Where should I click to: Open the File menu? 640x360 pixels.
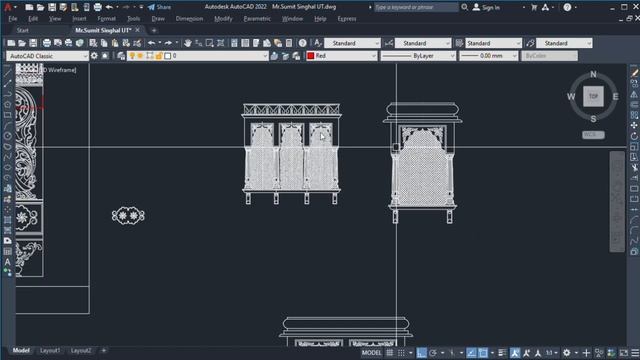click(13, 19)
